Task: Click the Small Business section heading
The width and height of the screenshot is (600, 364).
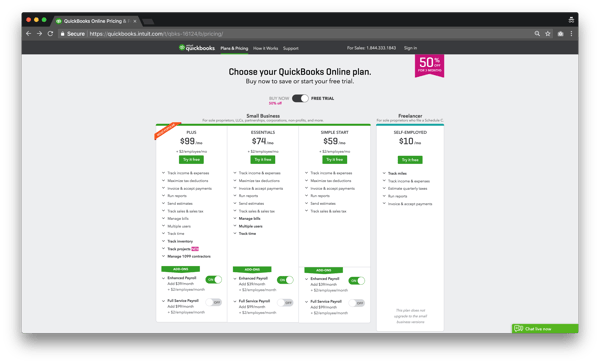Action: (x=263, y=116)
